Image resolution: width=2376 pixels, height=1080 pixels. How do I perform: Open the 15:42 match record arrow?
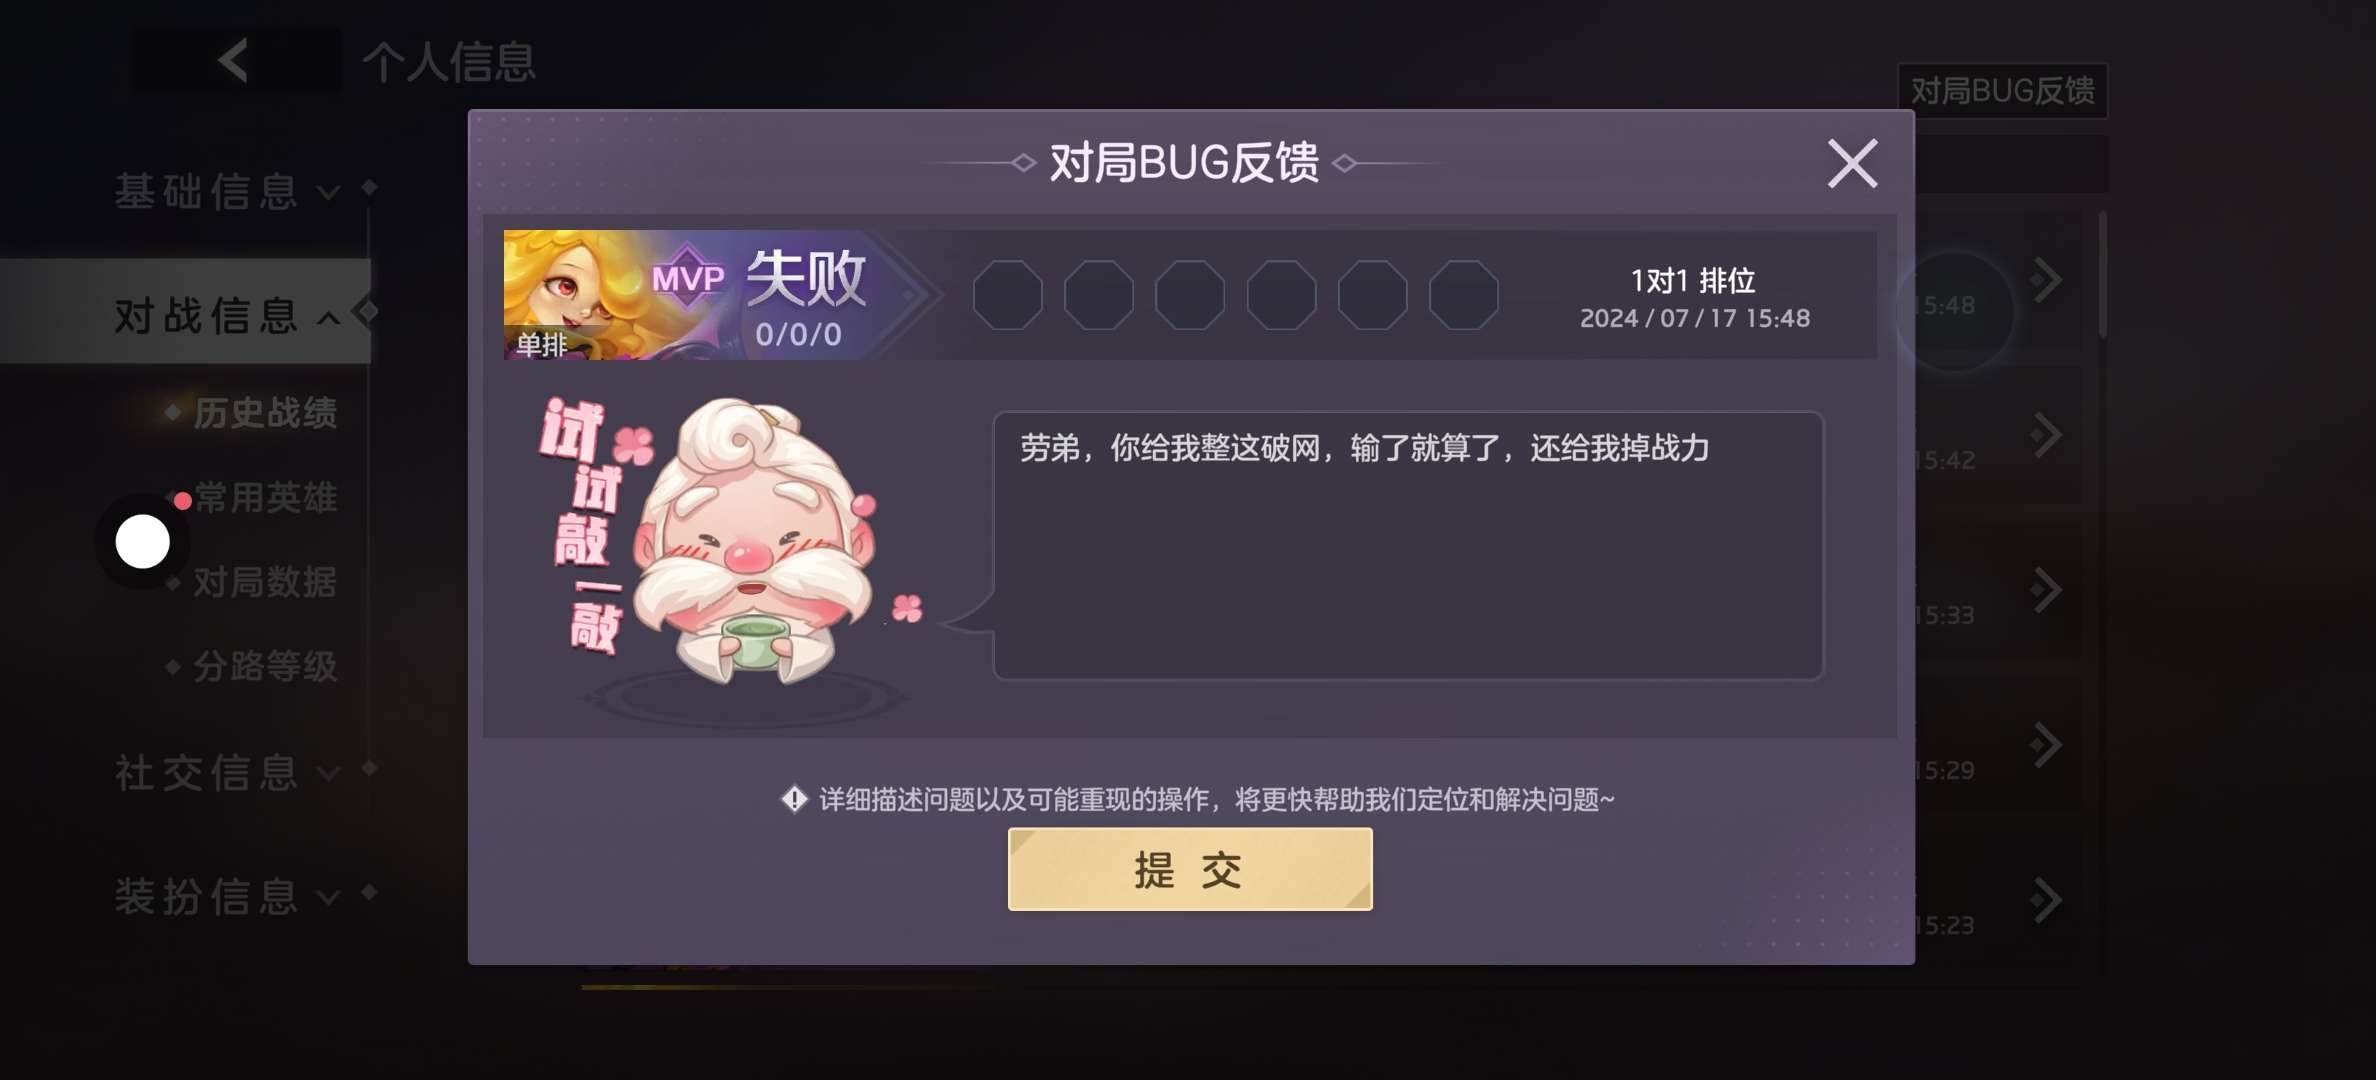pyautogui.click(x=2046, y=434)
